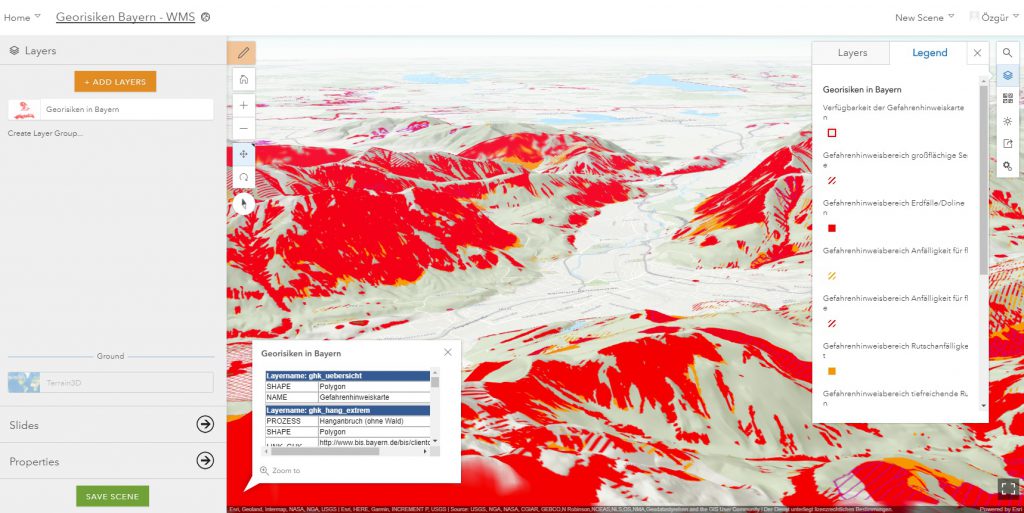
Task: Click the globe icon beside scene title
Action: point(206,18)
